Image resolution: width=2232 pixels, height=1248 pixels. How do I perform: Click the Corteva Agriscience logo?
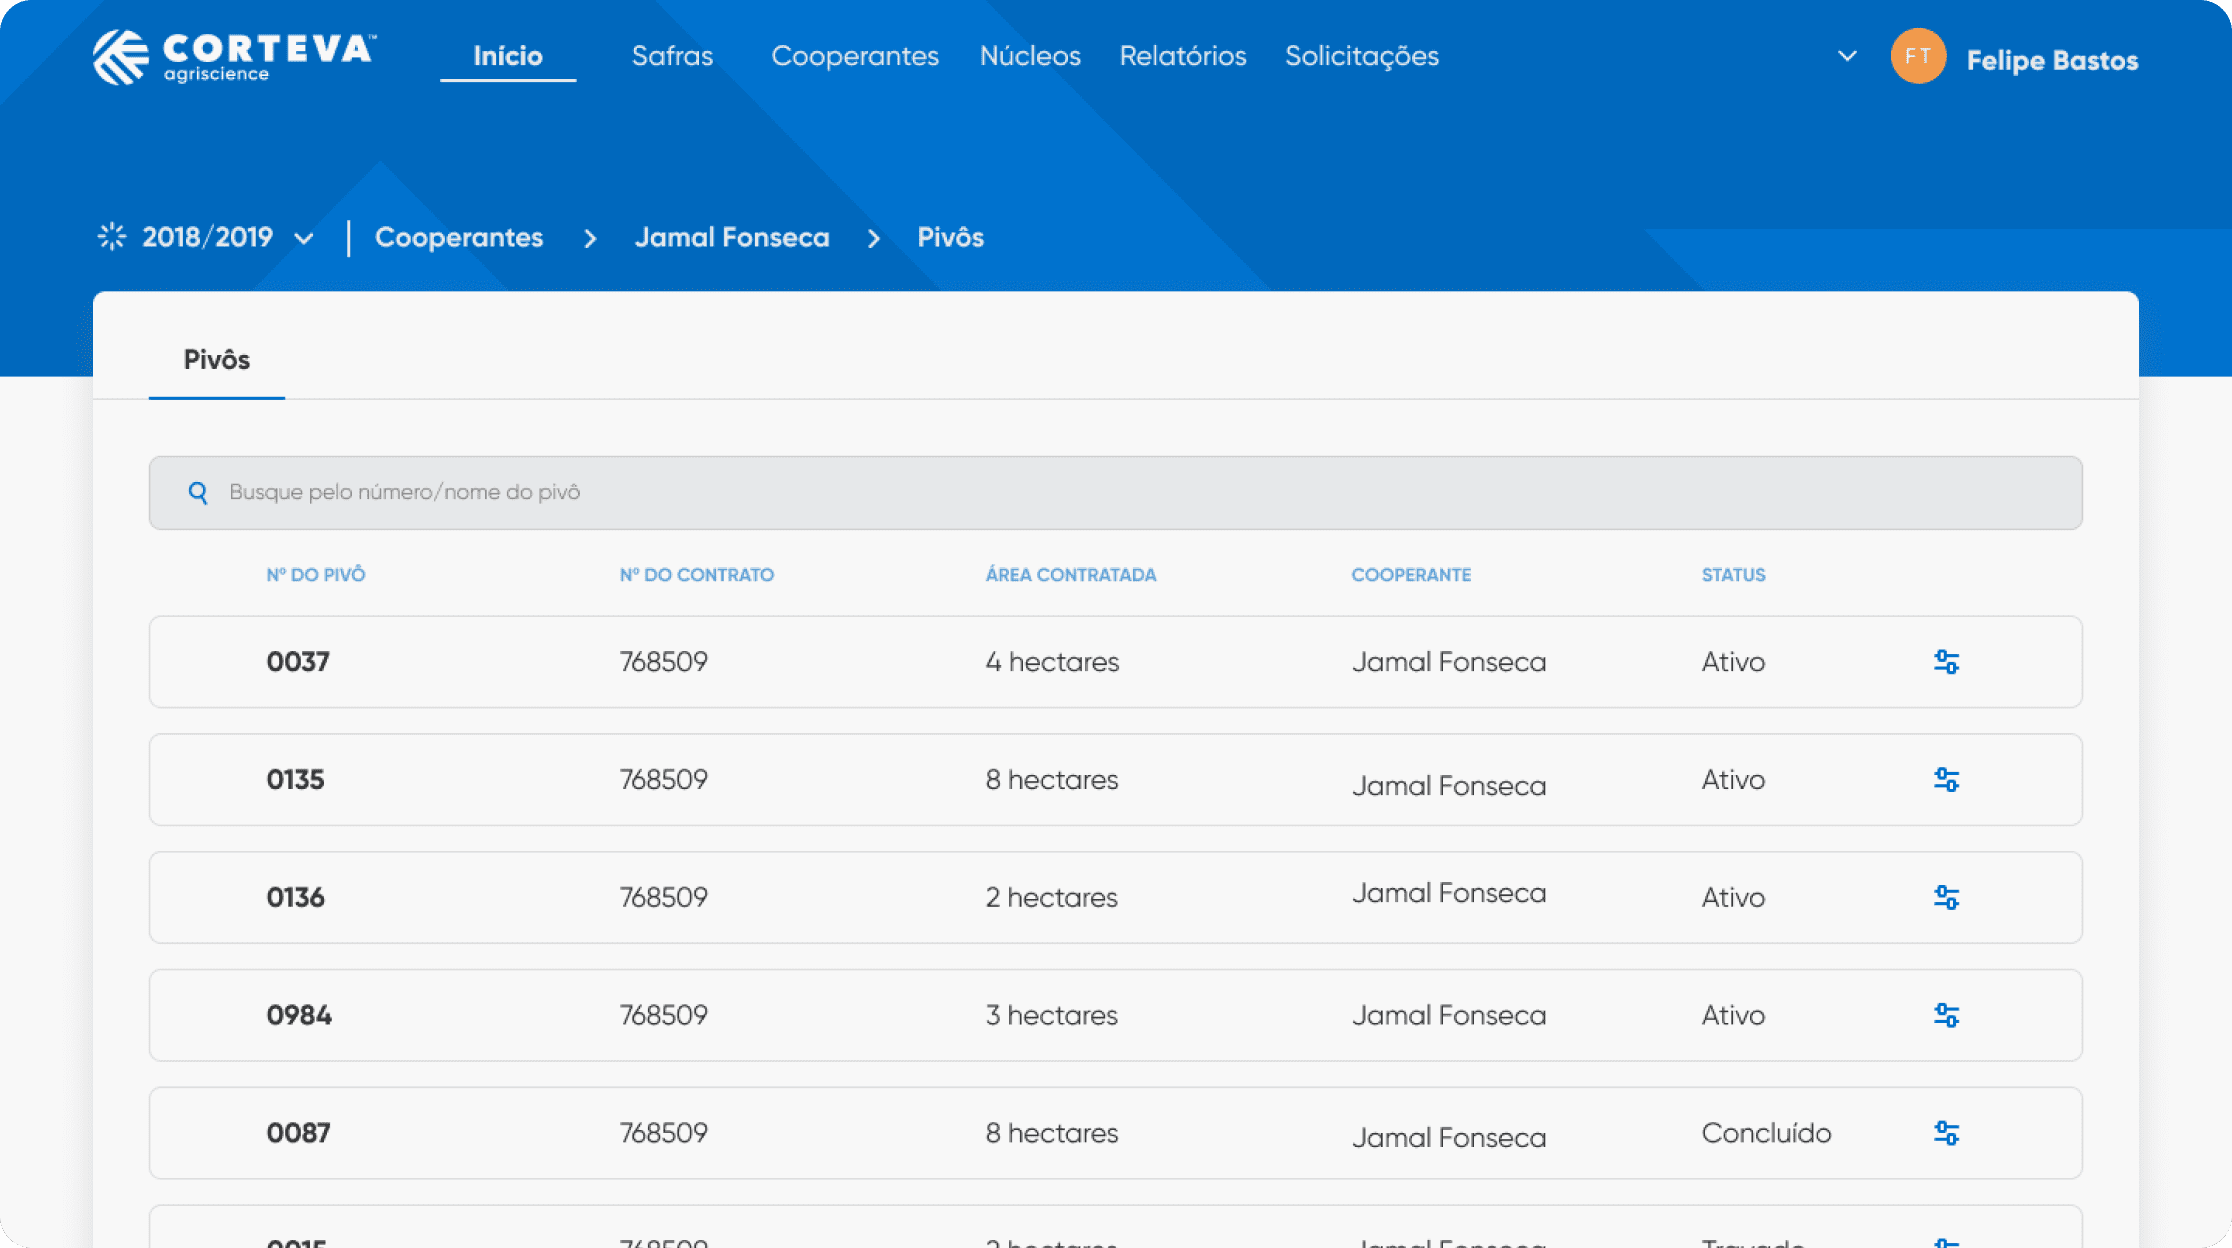pyautogui.click(x=234, y=57)
